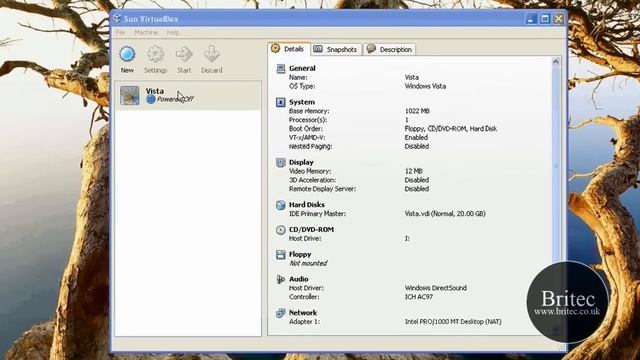640x360 pixels.
Task: Open the Hard Disks section link
Action: pos(307,205)
